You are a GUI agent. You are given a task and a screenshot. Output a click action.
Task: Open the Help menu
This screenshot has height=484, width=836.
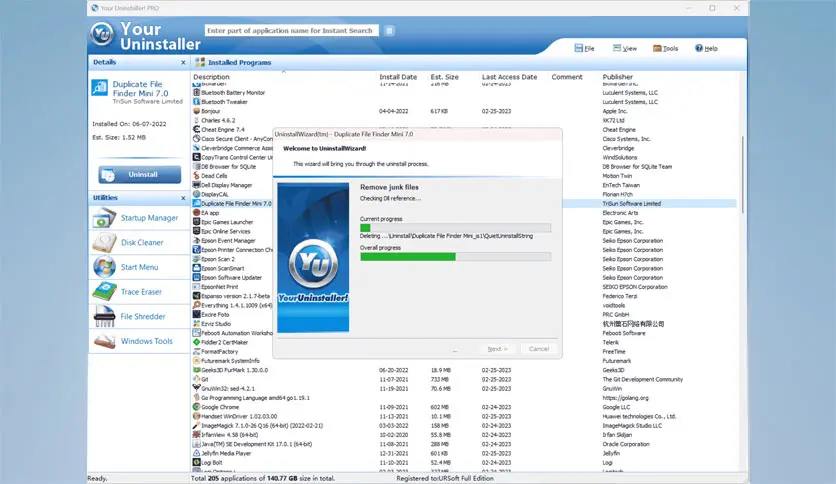pyautogui.click(x=706, y=49)
